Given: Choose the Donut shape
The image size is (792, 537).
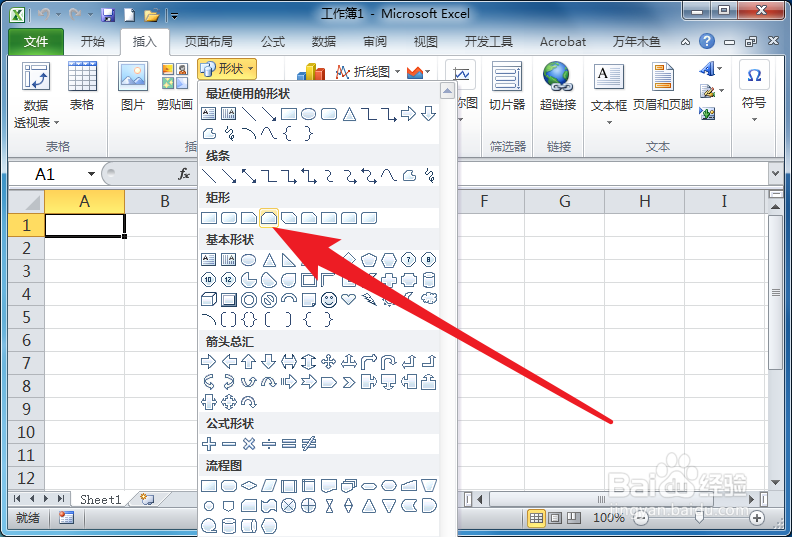Looking at the screenshot, I should 249,300.
